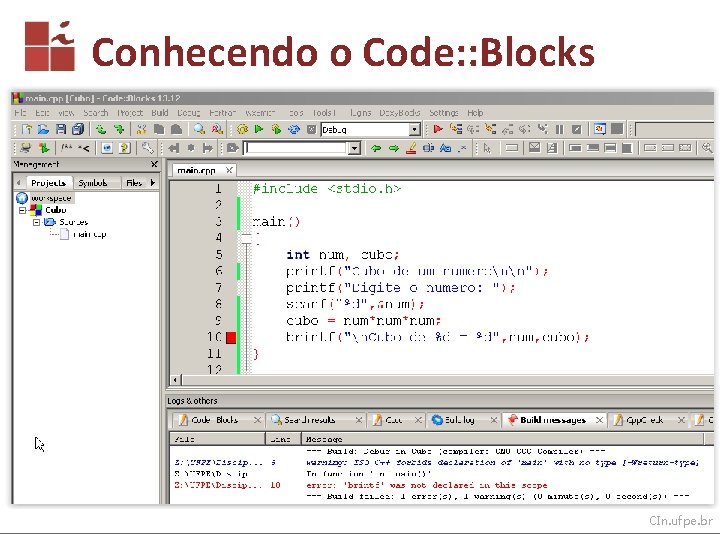Click the Paste icon in main toolbar
Image resolution: width=720 pixels, height=540 pixels.
pyautogui.click(x=176, y=129)
